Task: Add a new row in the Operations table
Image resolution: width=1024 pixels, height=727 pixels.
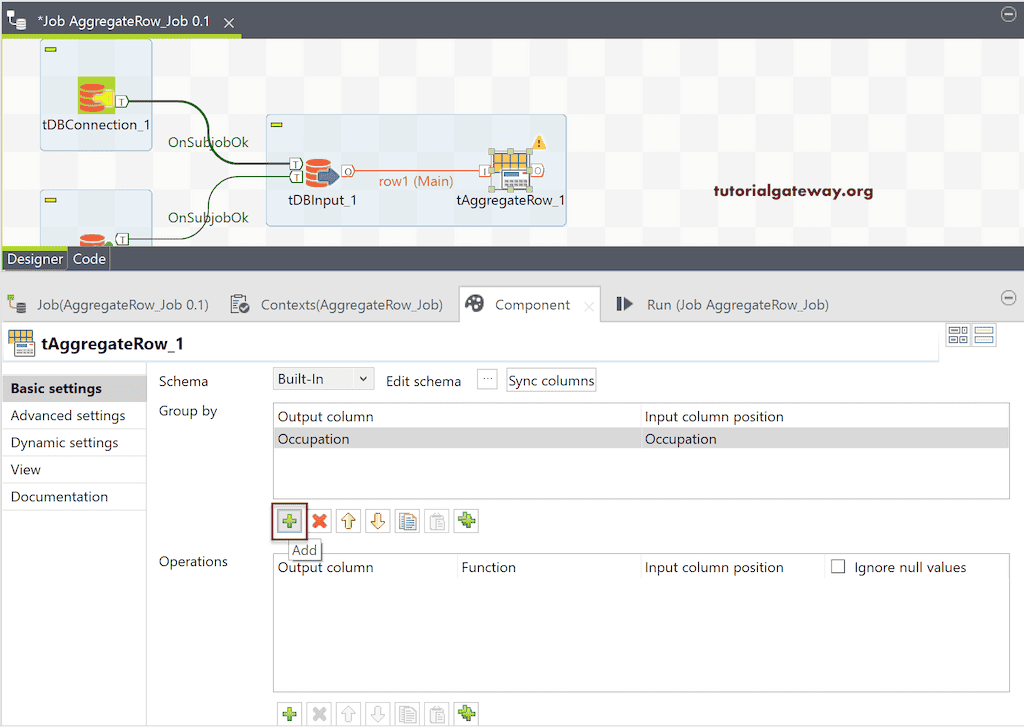Action: pyautogui.click(x=289, y=713)
